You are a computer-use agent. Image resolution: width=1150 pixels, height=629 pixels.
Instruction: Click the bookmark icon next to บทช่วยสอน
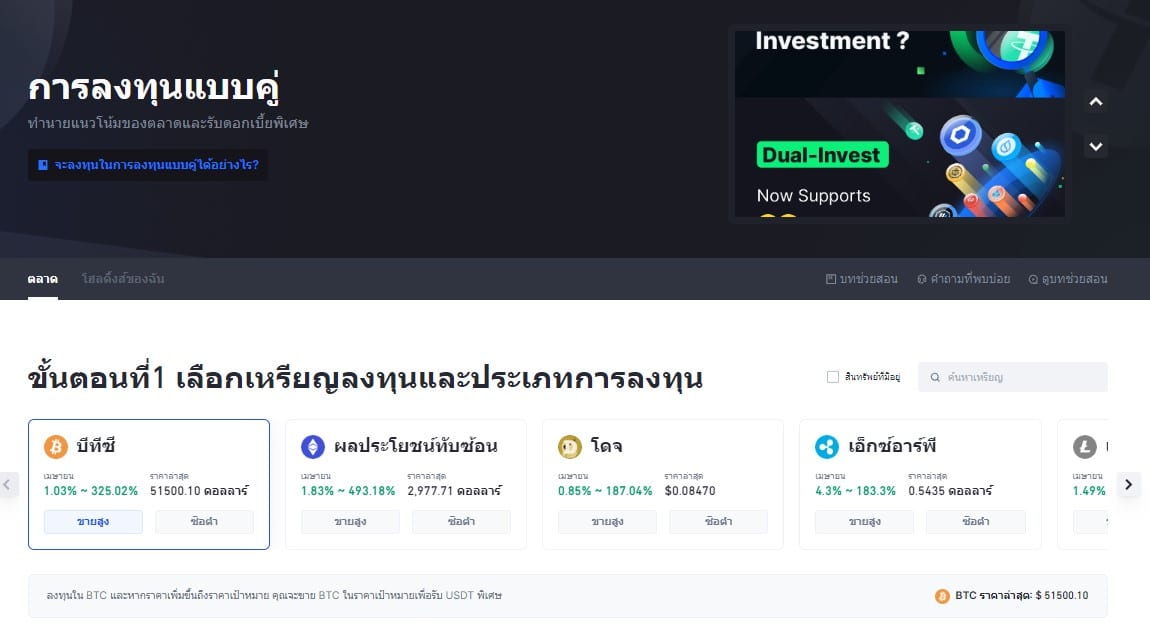pyautogui.click(x=829, y=279)
